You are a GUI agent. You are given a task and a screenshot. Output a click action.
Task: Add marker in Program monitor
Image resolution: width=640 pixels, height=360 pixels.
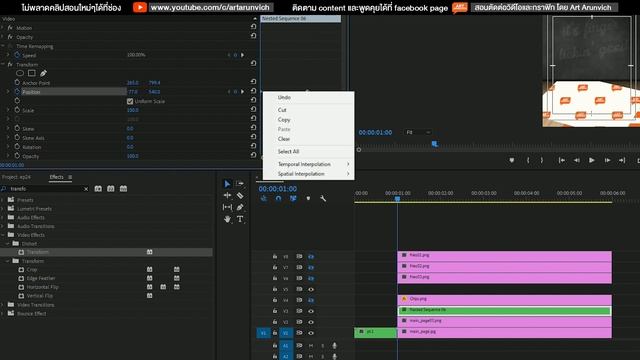coord(511,160)
